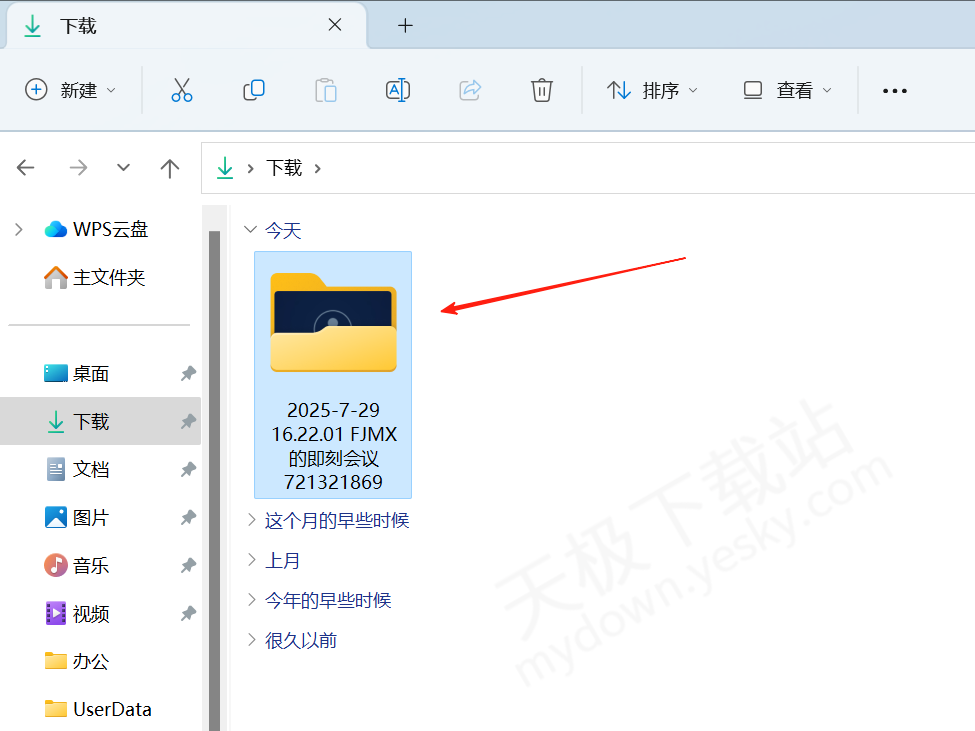Viewport: 975px width, 731px height.
Task: Click the Paste icon on the toolbar
Action: tap(326, 90)
